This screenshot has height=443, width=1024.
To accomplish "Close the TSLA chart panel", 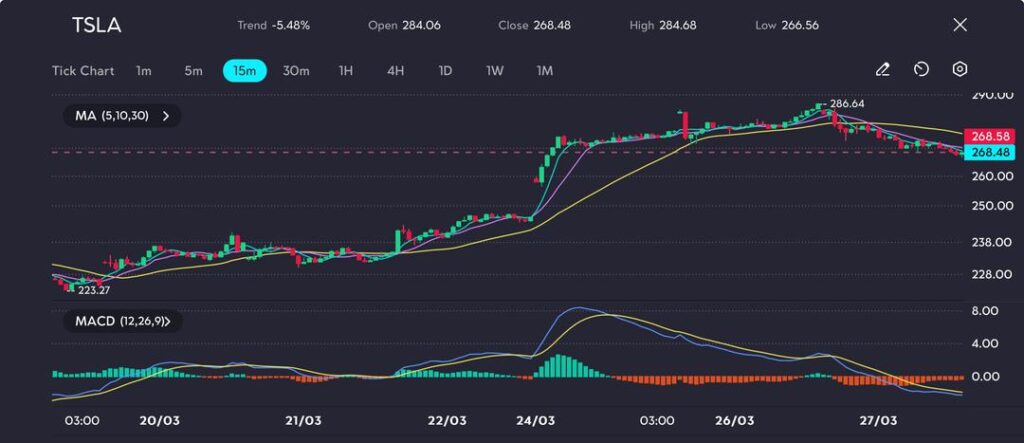I will (960, 25).
